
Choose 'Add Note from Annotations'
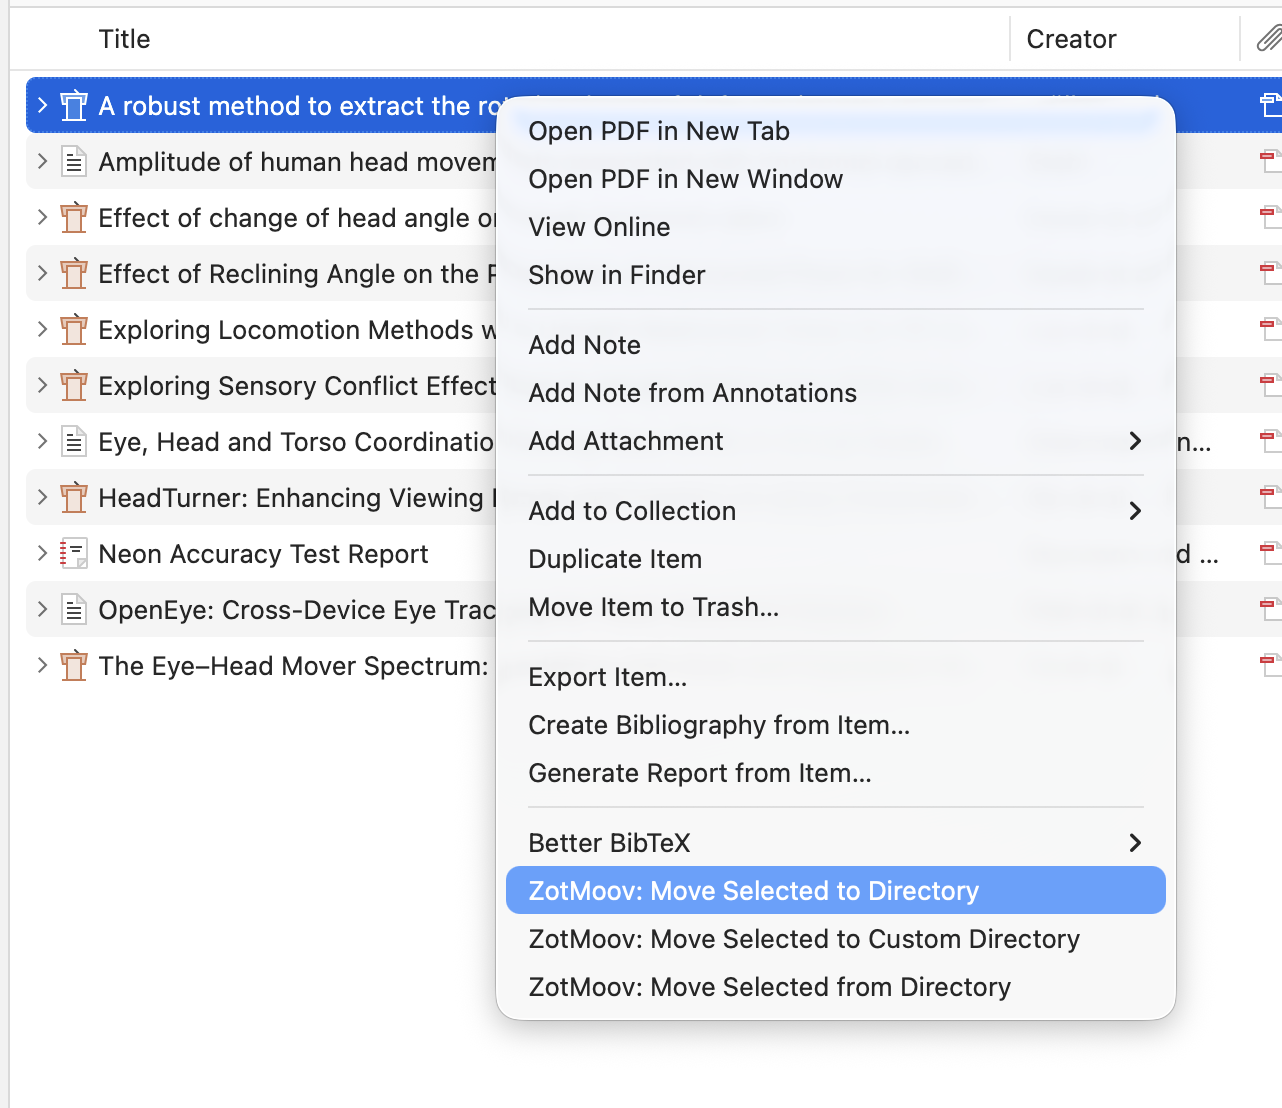point(836,393)
